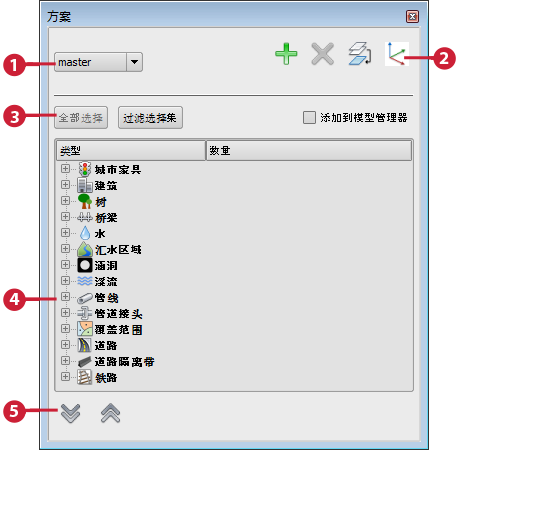
Task: Click the 类型 column header
Action: point(131,151)
